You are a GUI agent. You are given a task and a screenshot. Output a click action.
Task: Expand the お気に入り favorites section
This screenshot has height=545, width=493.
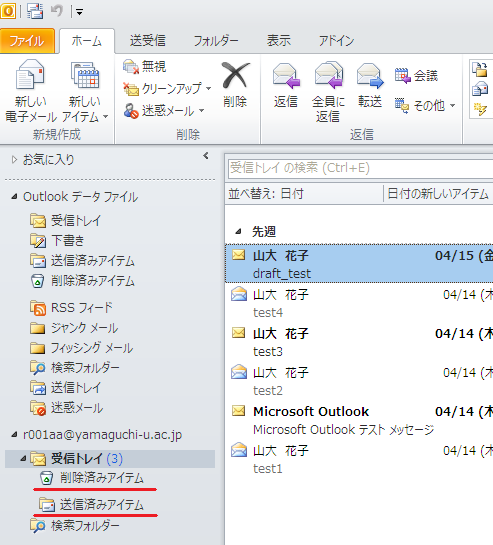14,160
